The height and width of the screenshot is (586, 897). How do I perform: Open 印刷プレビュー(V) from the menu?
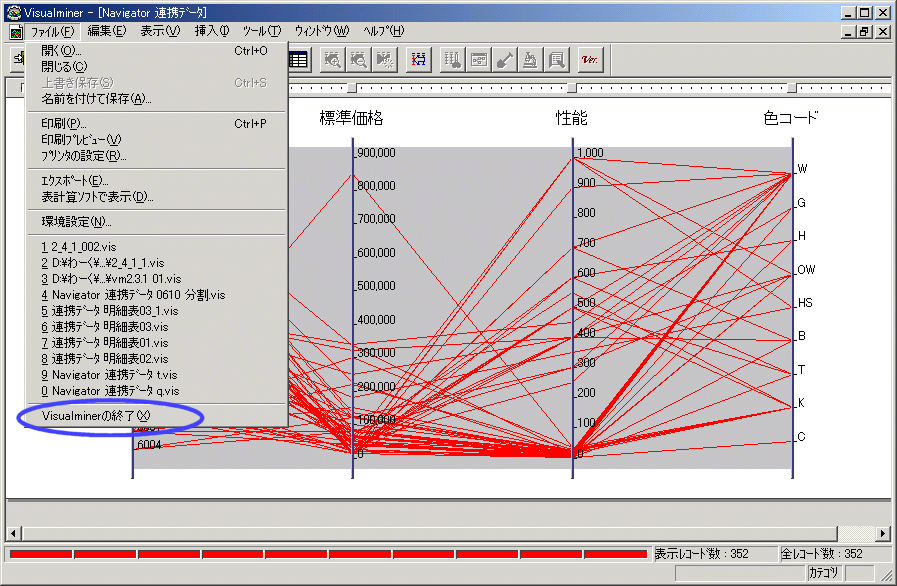point(156,140)
